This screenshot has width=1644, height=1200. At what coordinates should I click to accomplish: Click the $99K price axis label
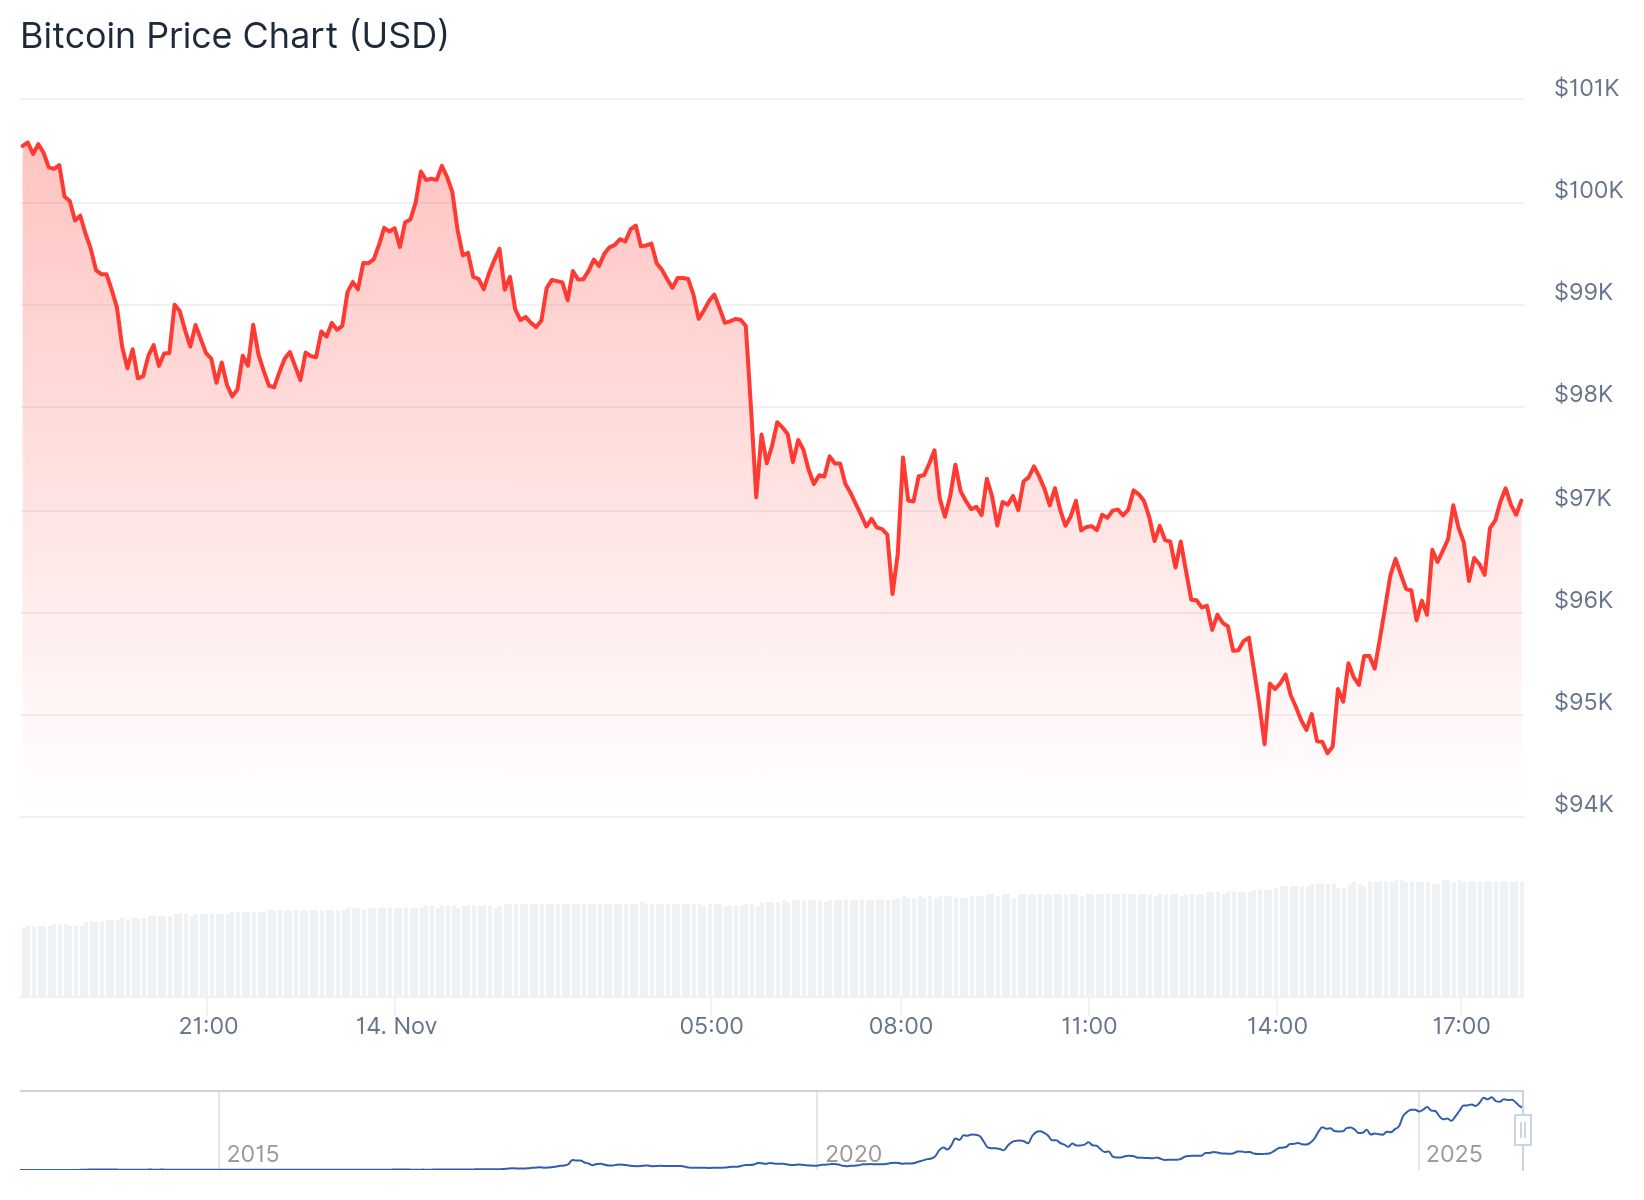[1583, 292]
